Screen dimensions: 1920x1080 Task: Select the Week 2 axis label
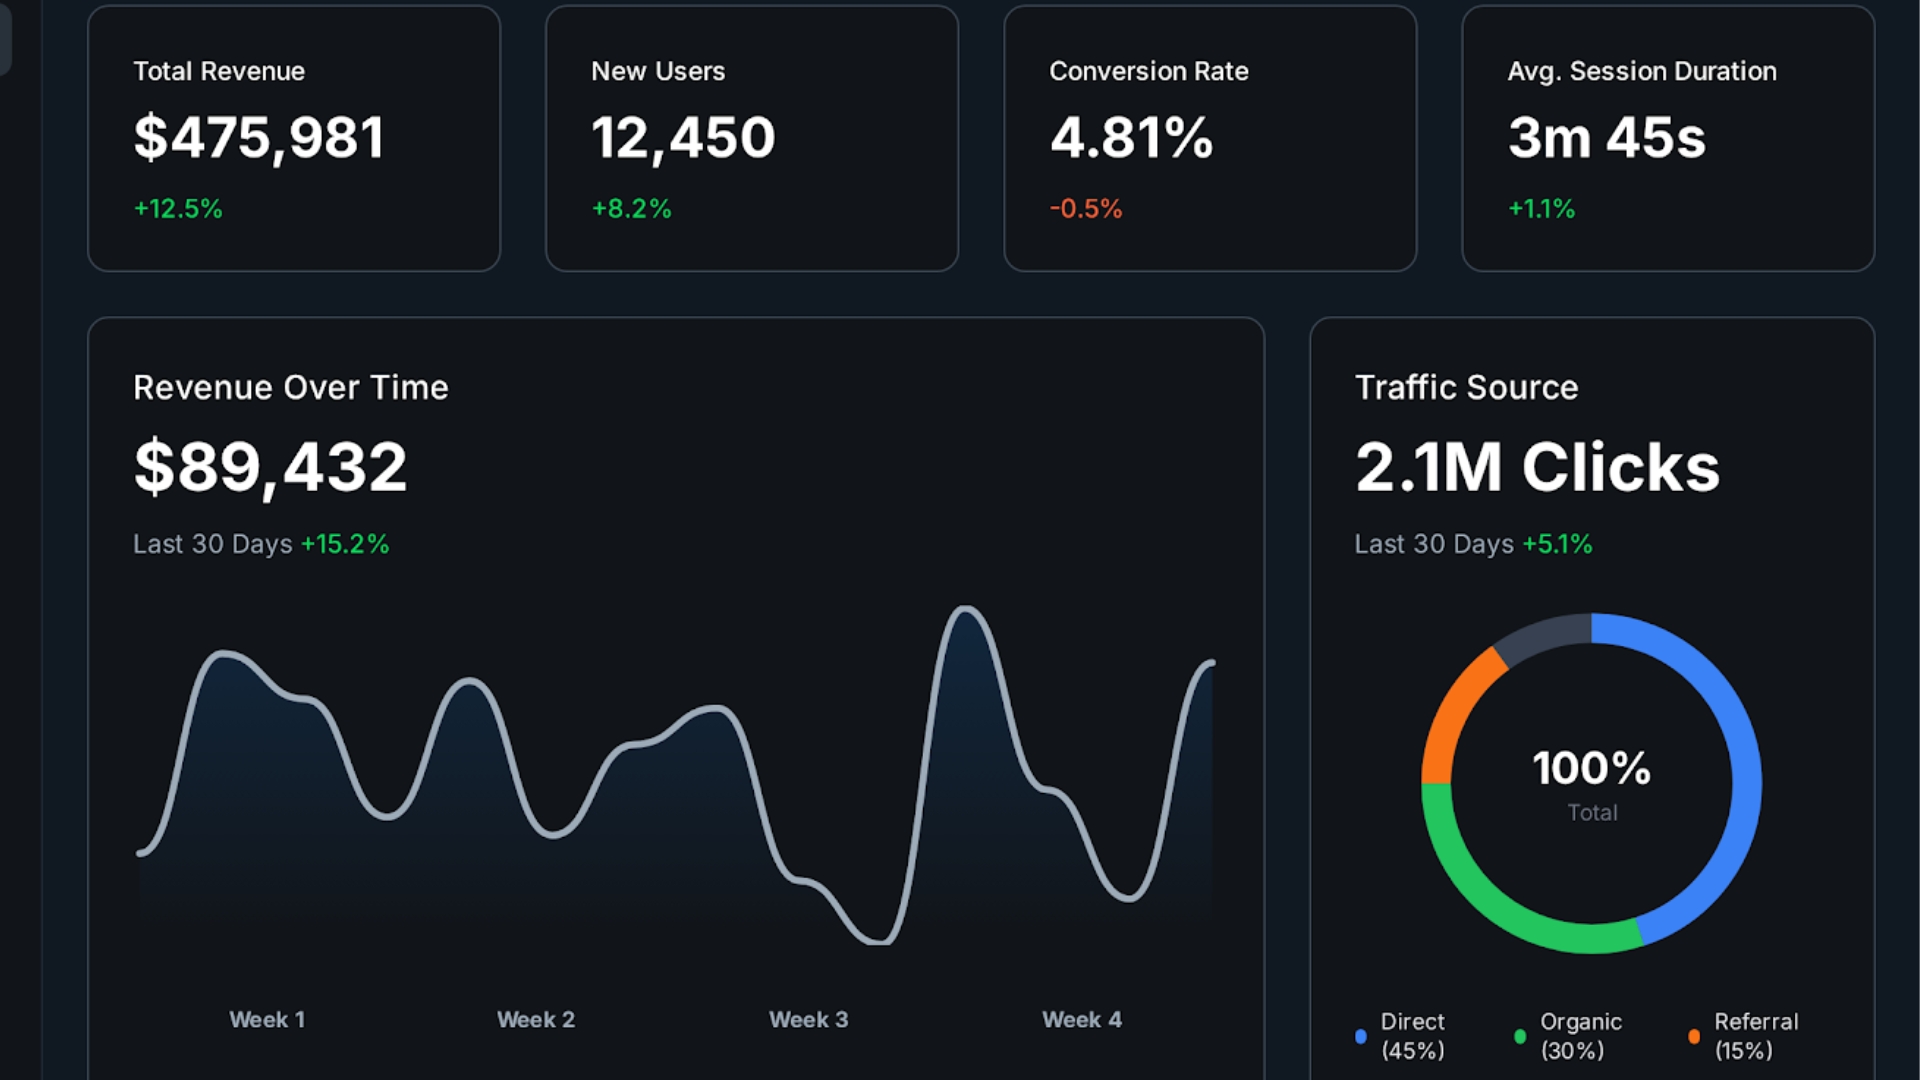536,1019
